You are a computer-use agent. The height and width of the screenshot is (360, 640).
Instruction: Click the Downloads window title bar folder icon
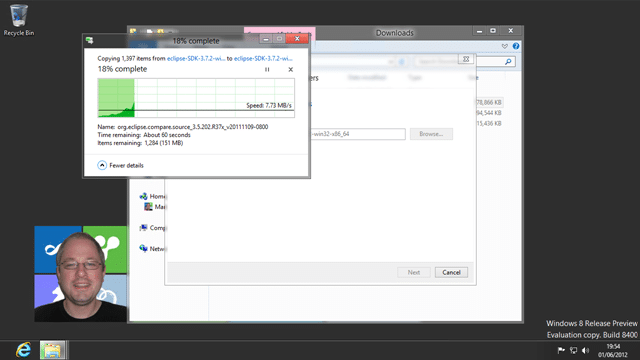tap(133, 31)
